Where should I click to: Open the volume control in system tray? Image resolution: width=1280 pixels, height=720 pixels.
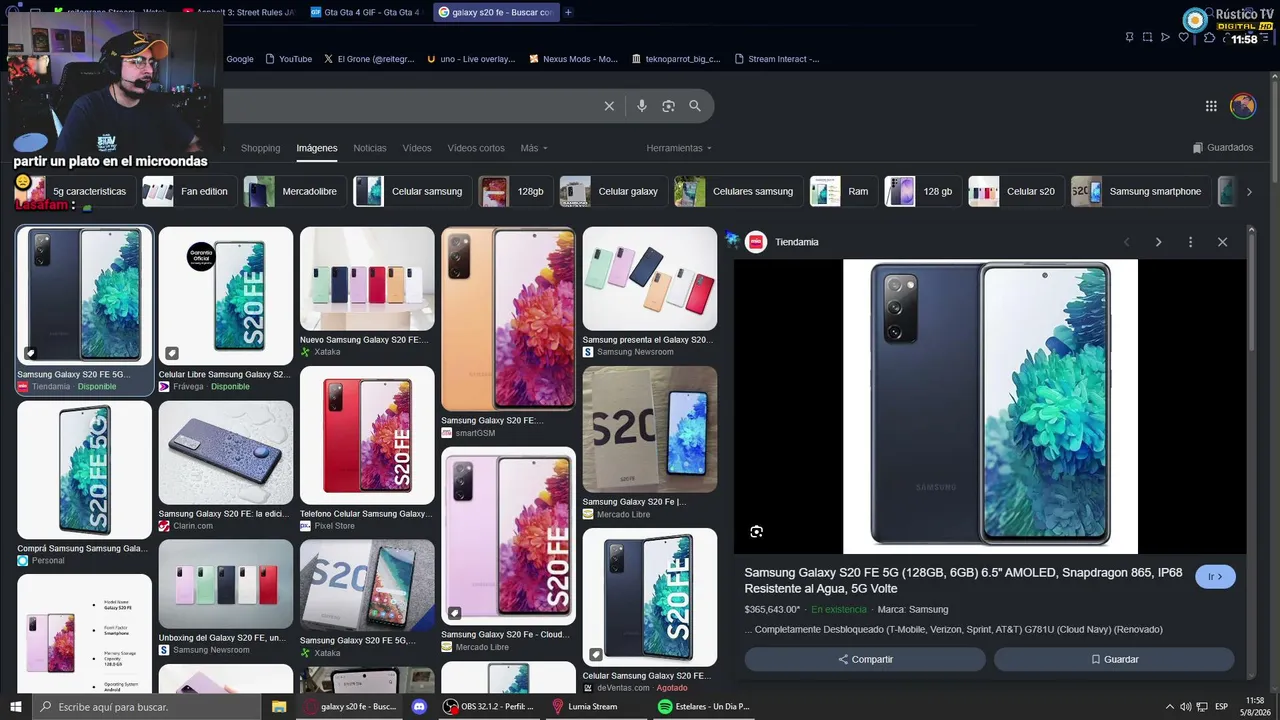click(x=1185, y=707)
